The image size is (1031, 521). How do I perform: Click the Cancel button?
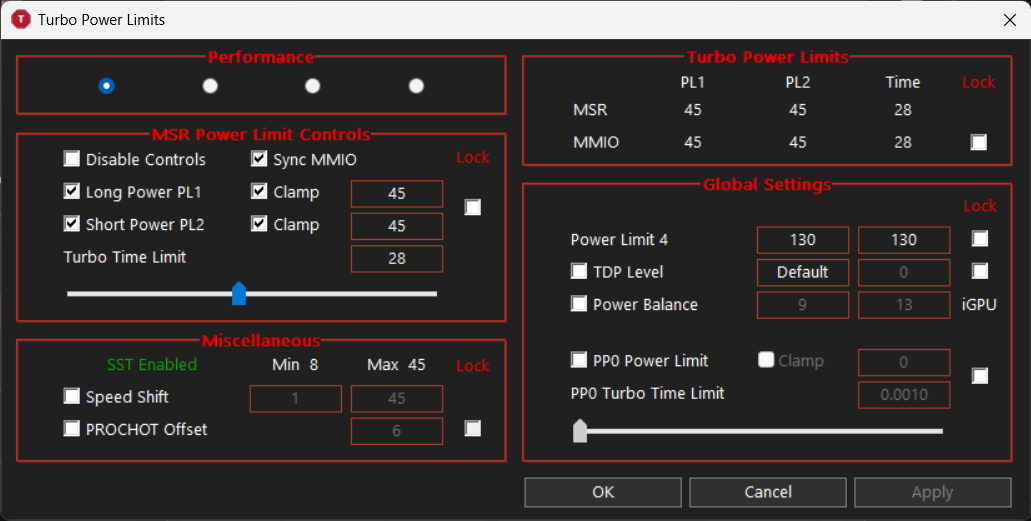pos(768,492)
